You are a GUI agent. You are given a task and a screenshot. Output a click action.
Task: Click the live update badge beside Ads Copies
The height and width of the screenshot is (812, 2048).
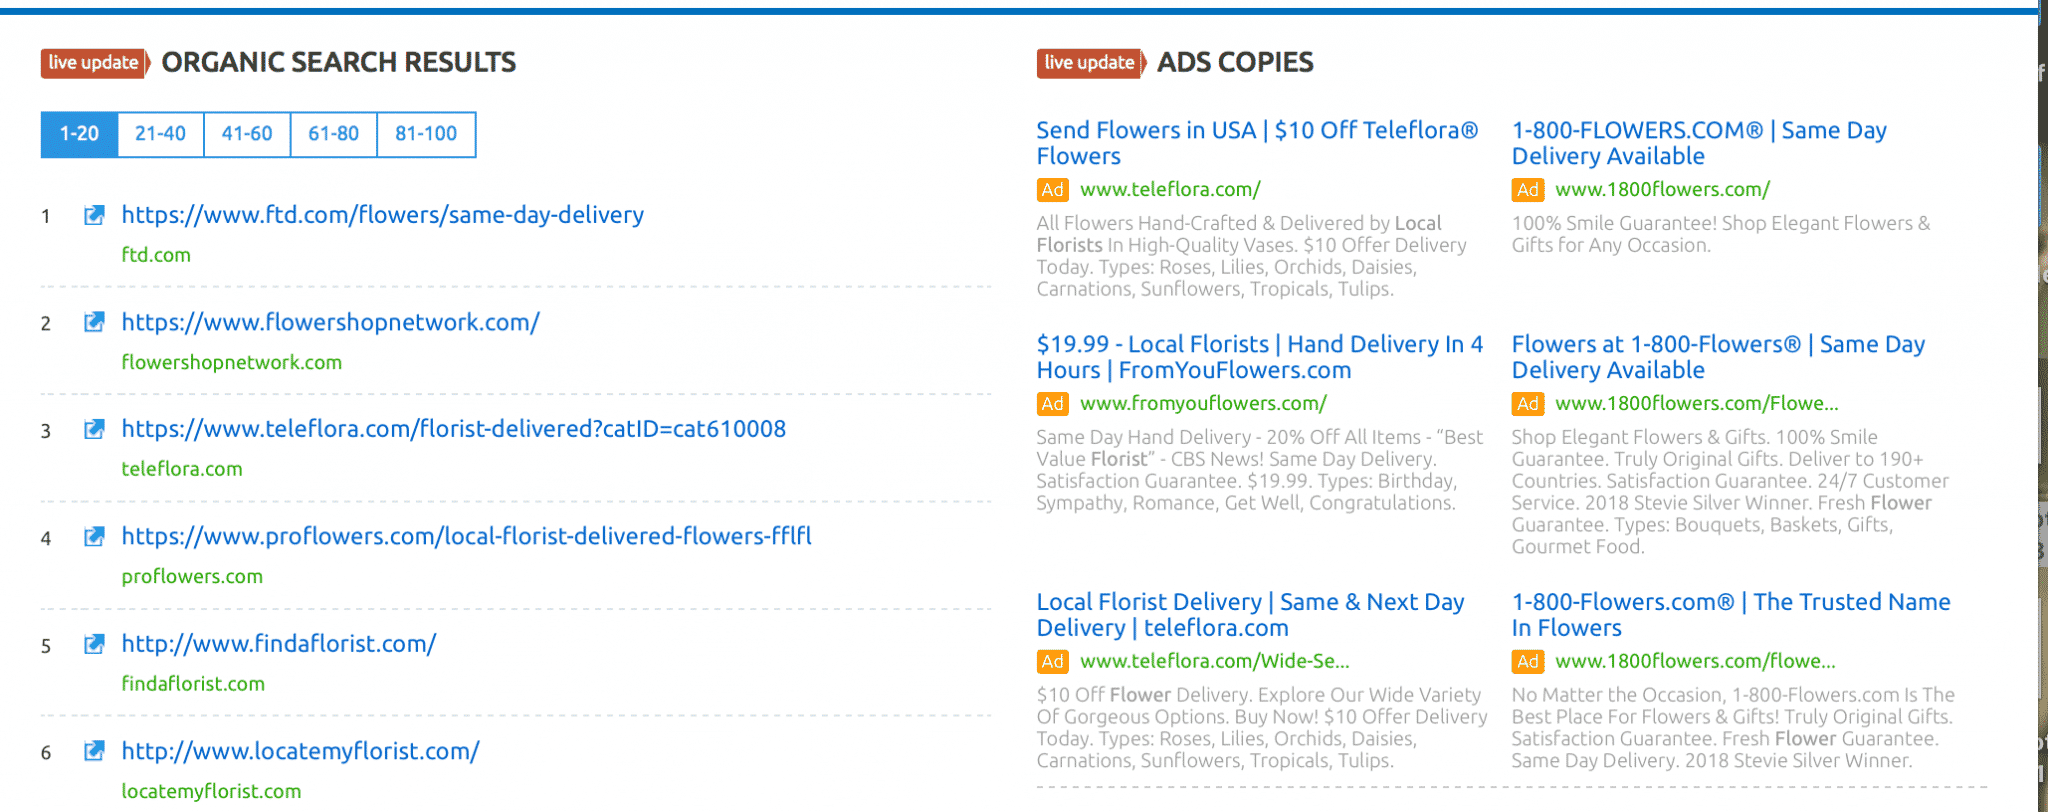click(1091, 63)
